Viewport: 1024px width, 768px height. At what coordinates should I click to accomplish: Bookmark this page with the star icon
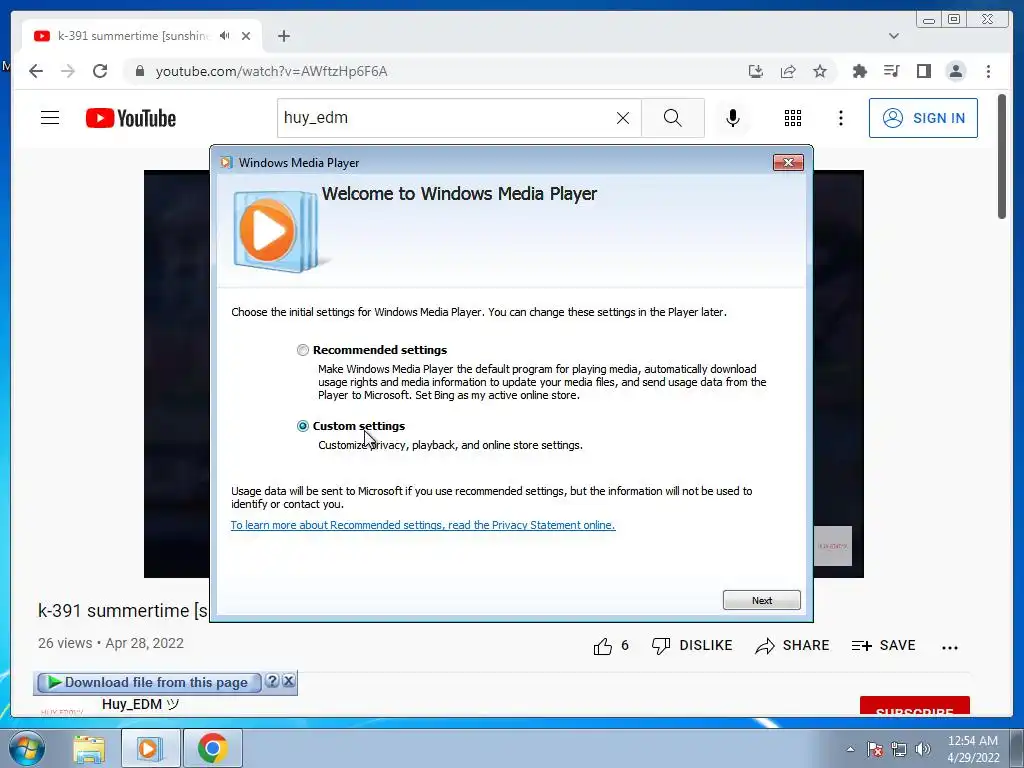pos(820,71)
